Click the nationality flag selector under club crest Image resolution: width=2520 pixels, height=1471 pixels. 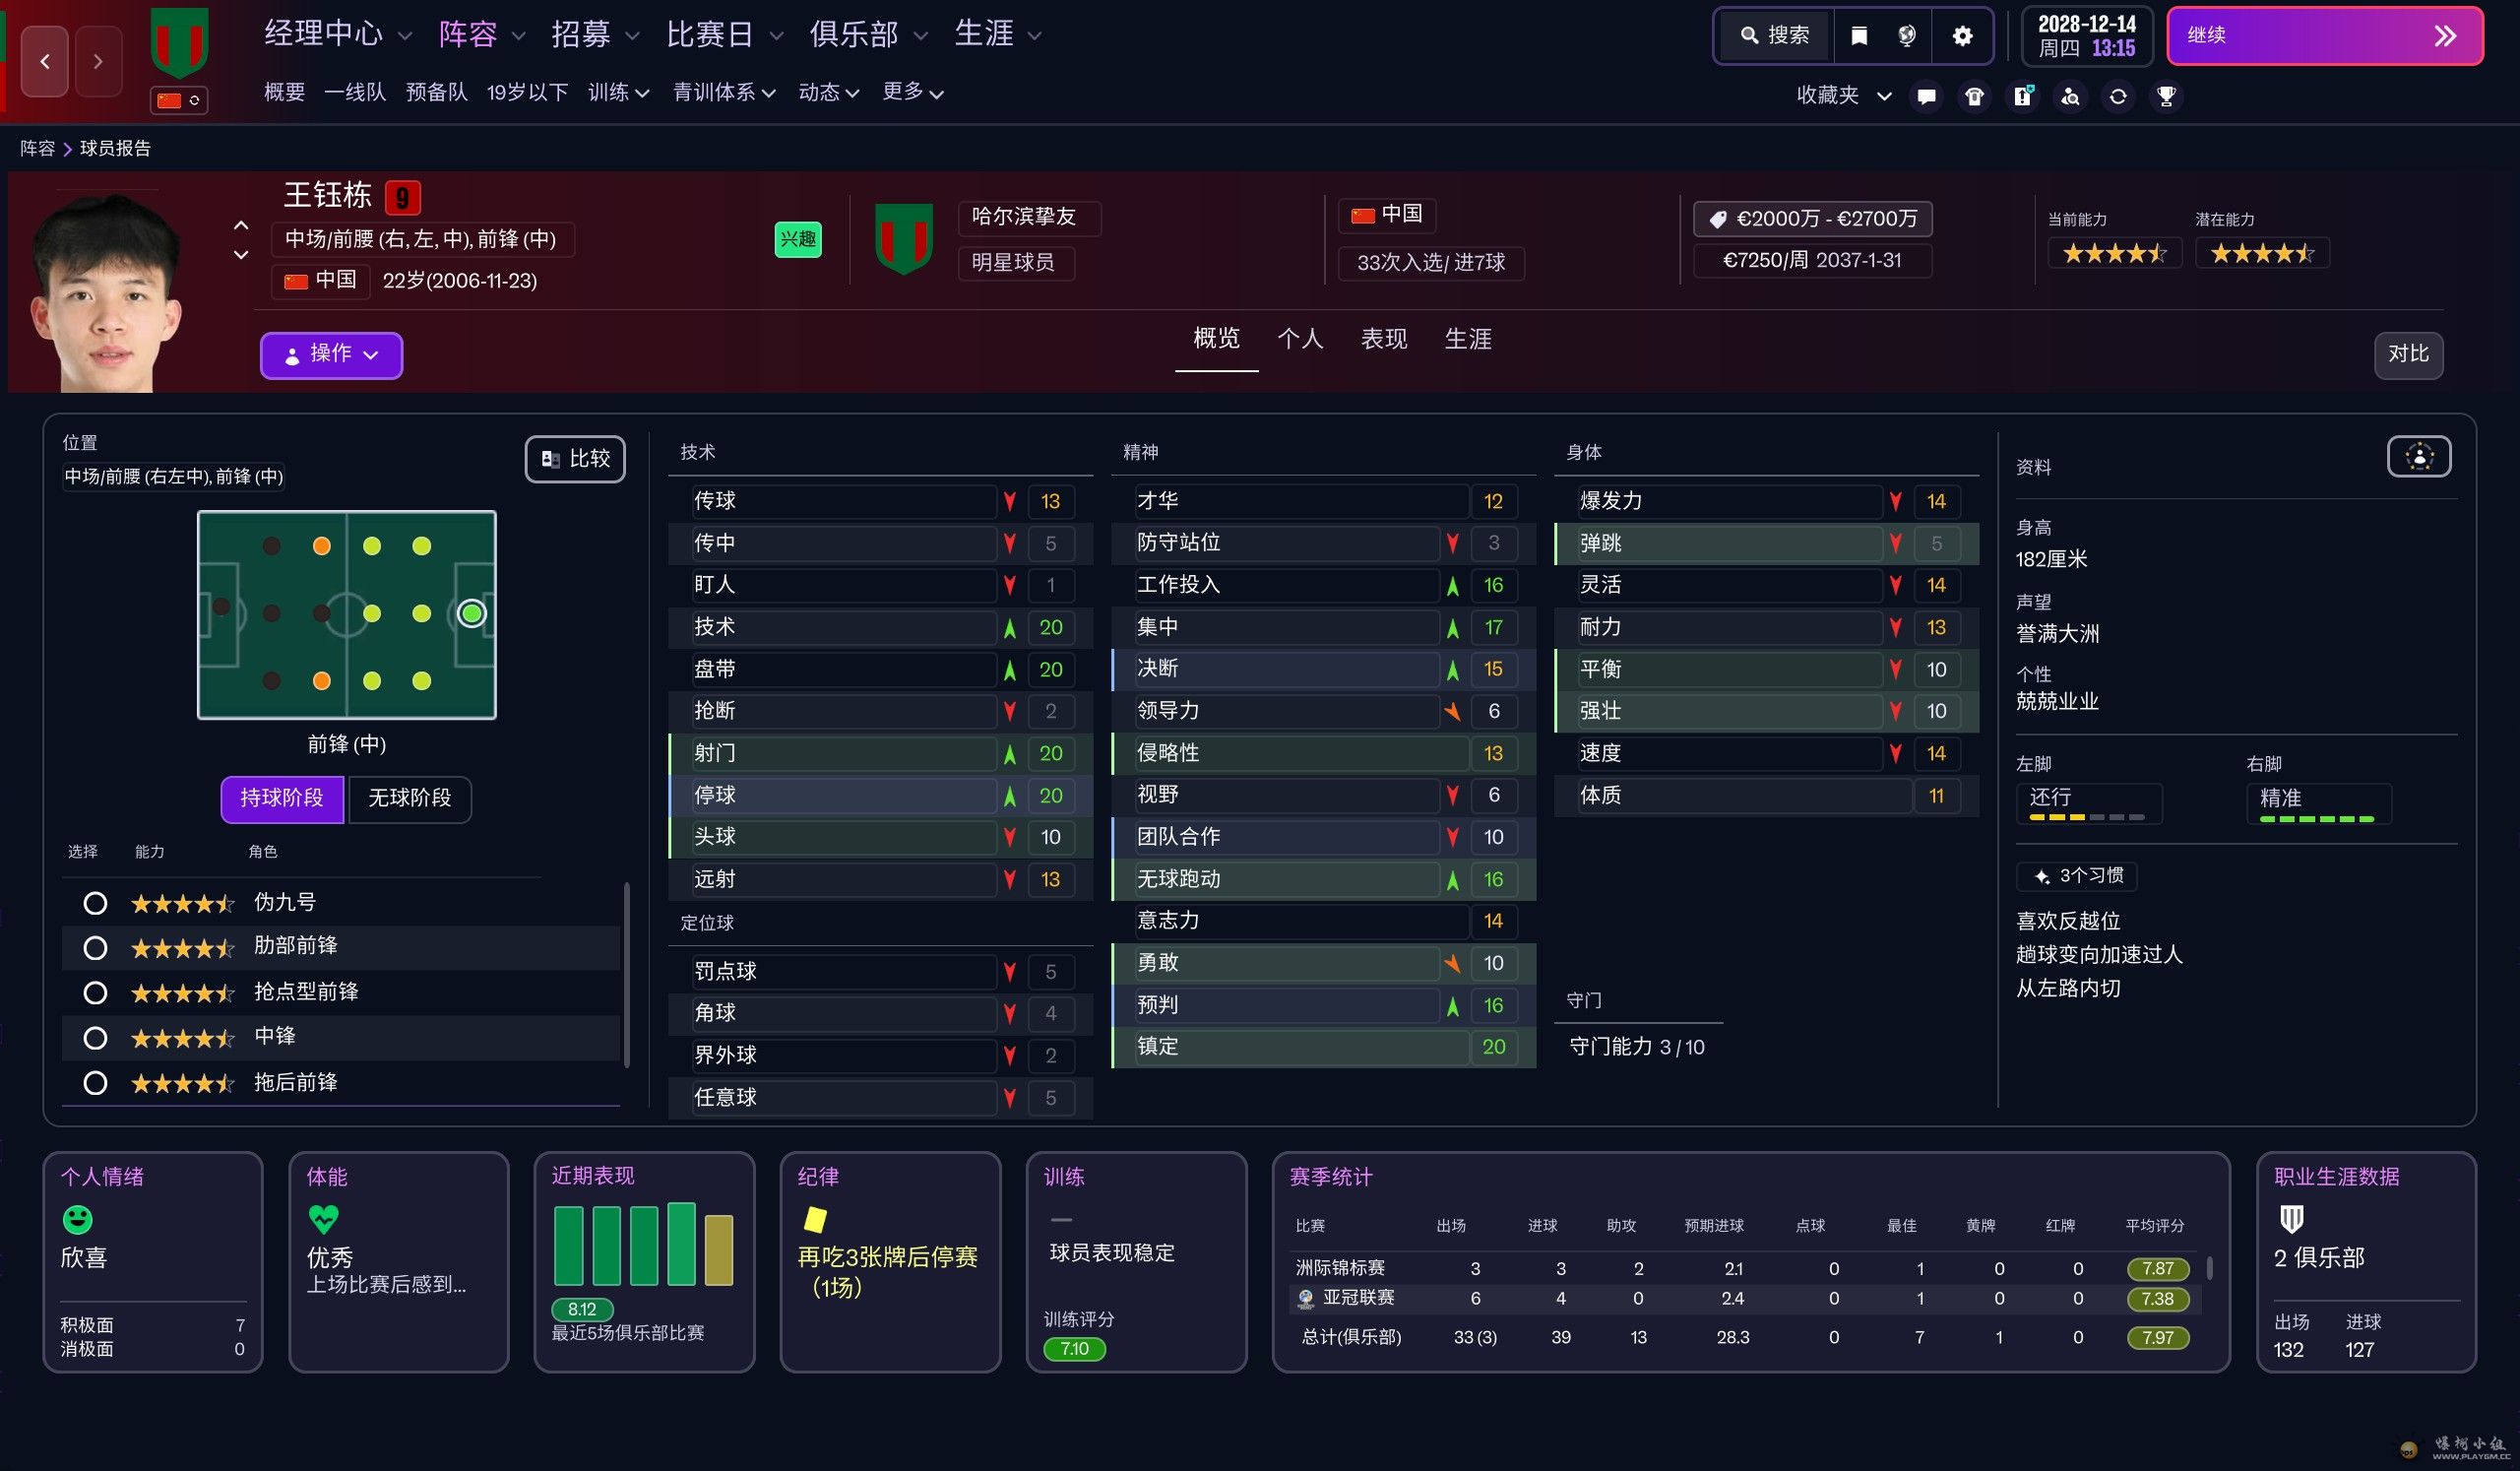point(180,100)
